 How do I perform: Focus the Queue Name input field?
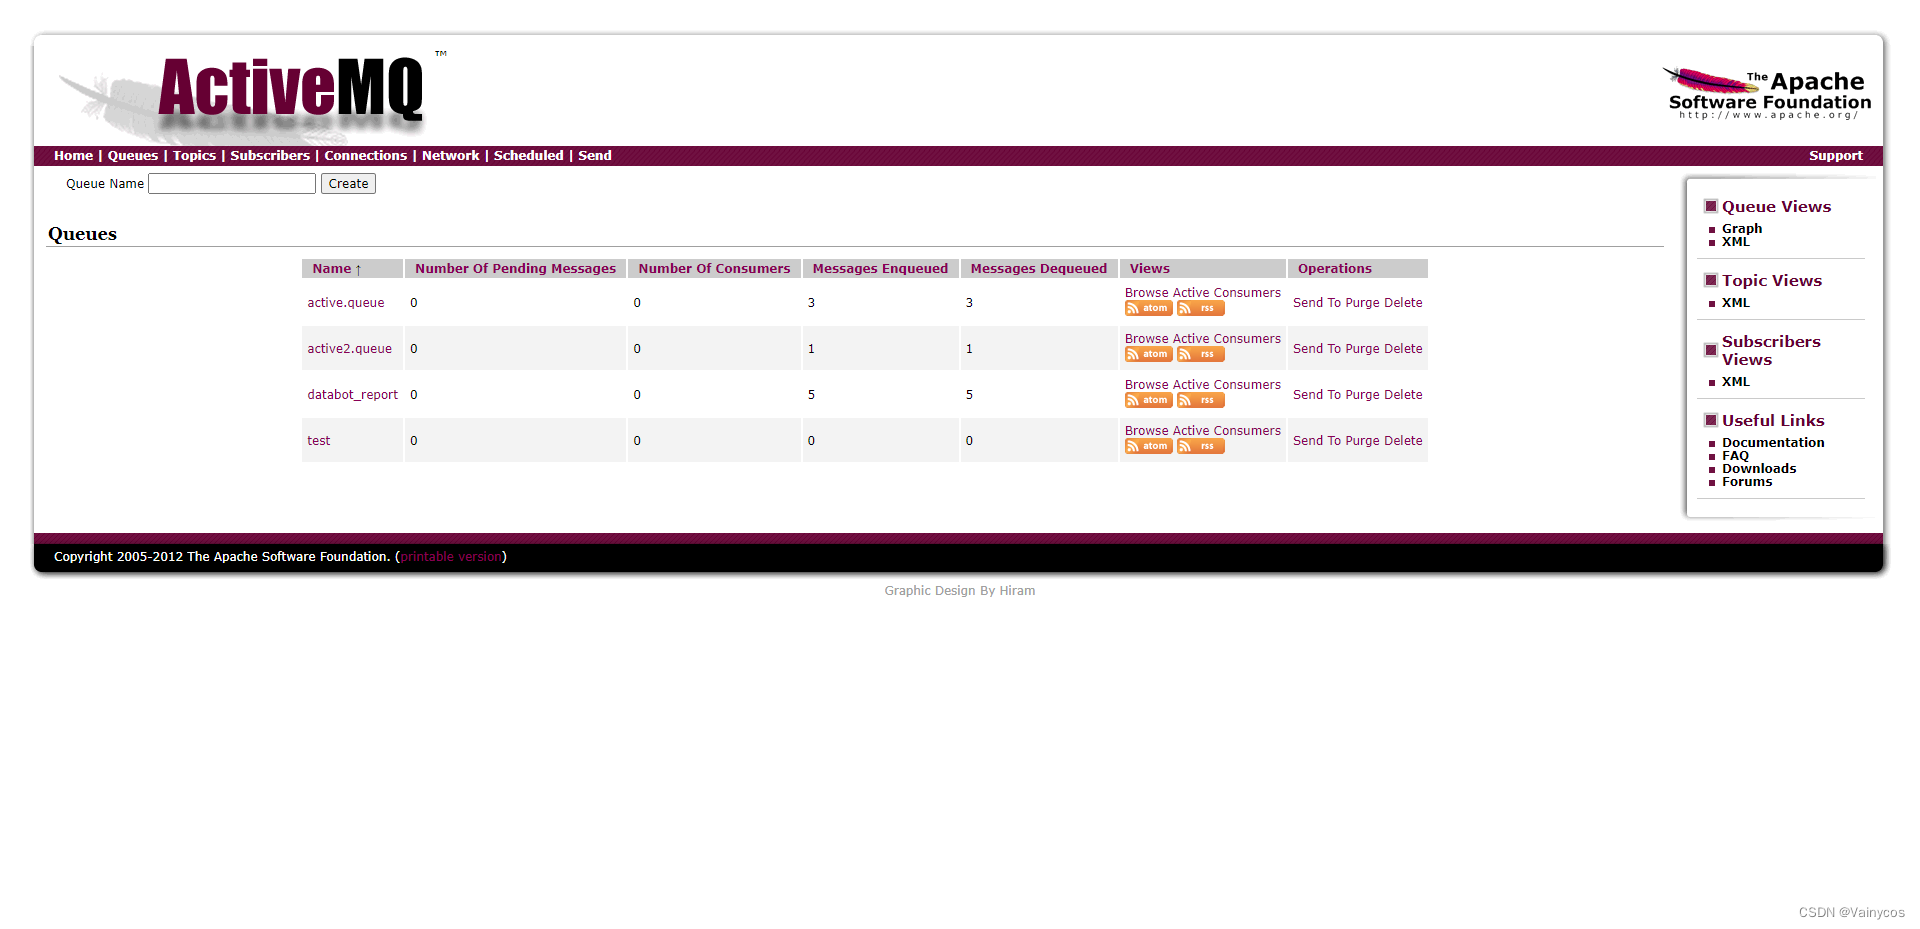coord(232,184)
